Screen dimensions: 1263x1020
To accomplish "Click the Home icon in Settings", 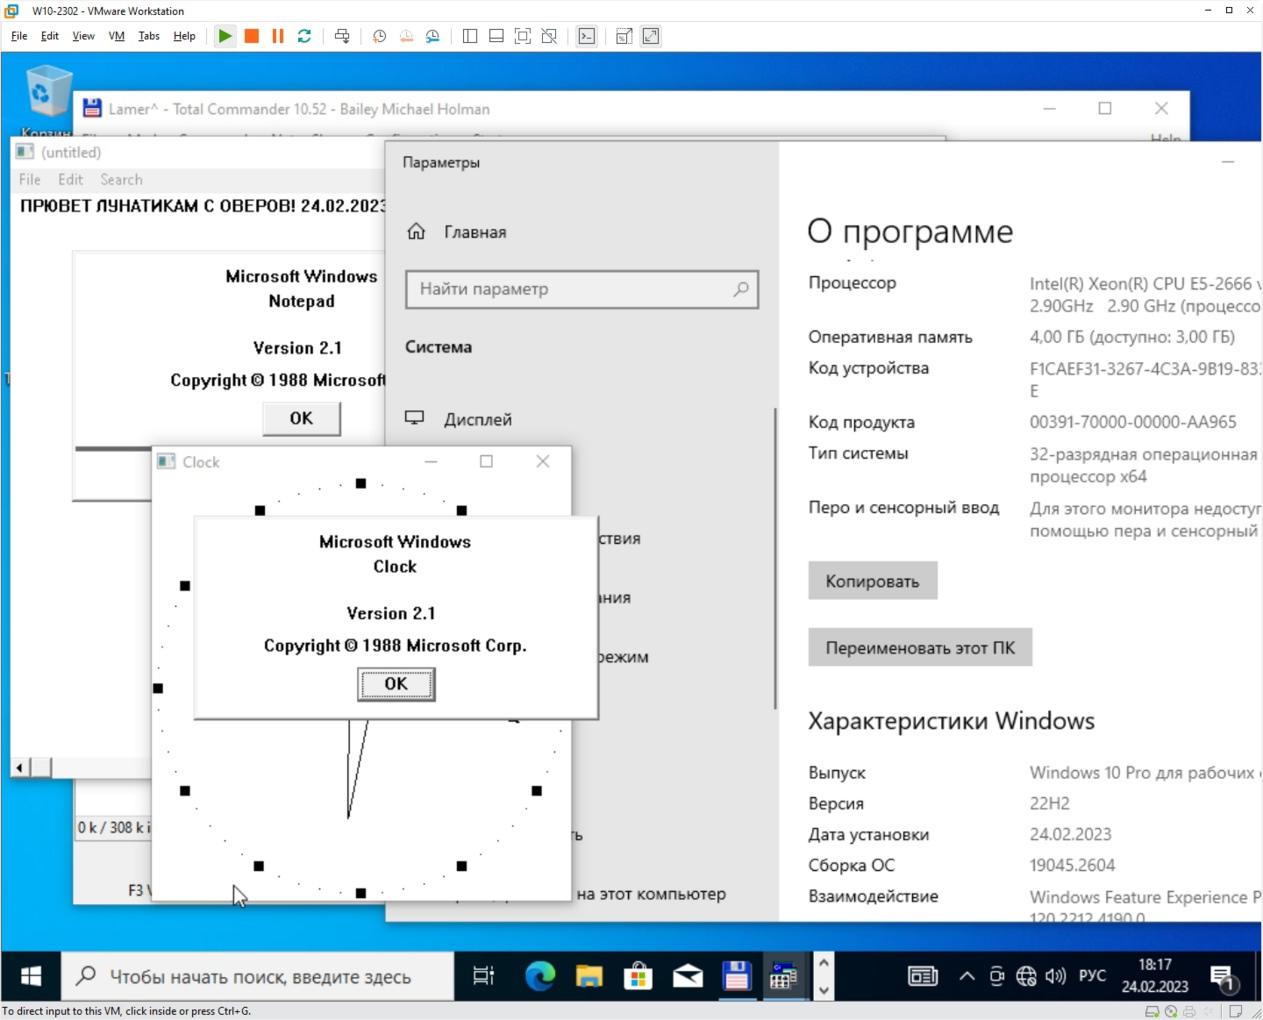I will (x=416, y=232).
